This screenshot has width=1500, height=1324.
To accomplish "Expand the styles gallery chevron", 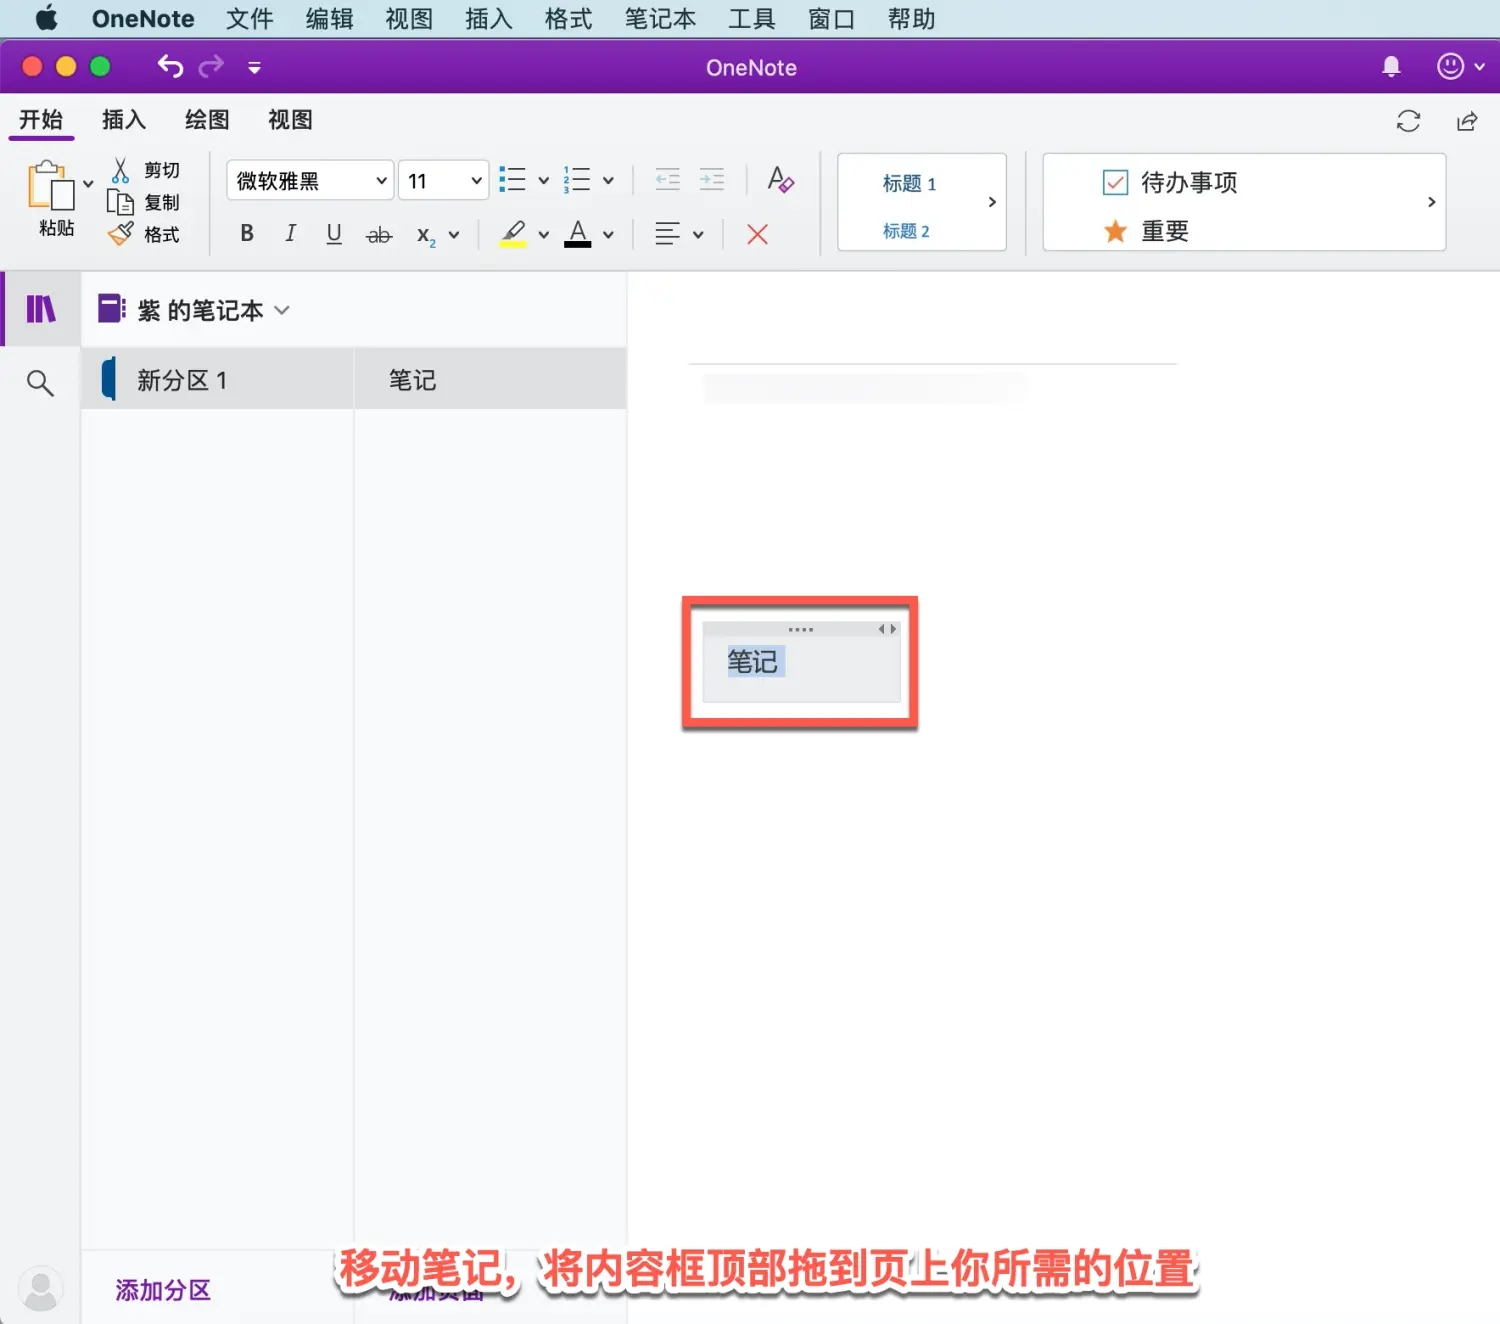I will pos(992,201).
